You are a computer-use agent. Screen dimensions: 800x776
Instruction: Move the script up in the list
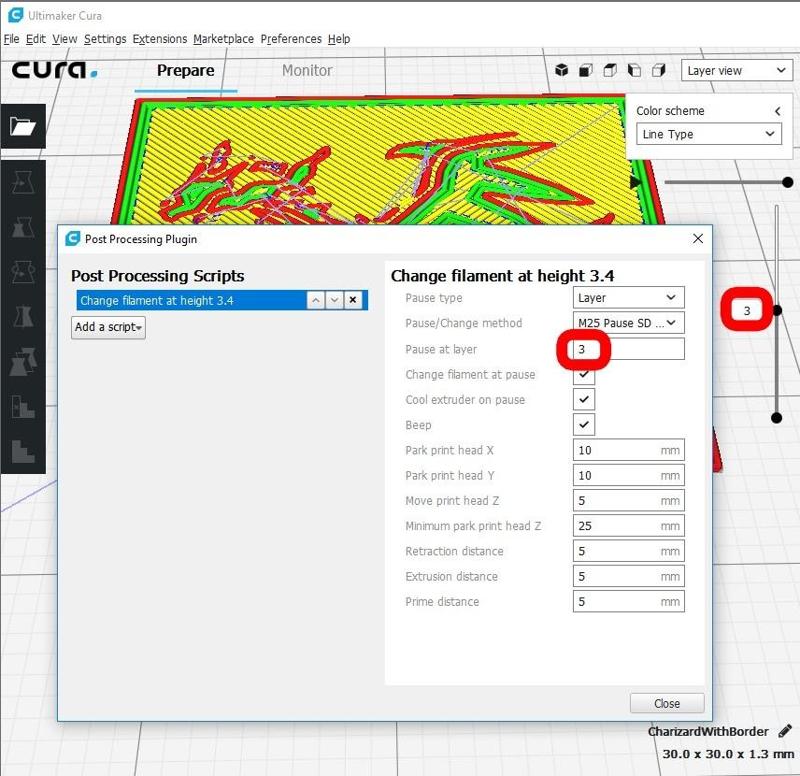coord(315,300)
